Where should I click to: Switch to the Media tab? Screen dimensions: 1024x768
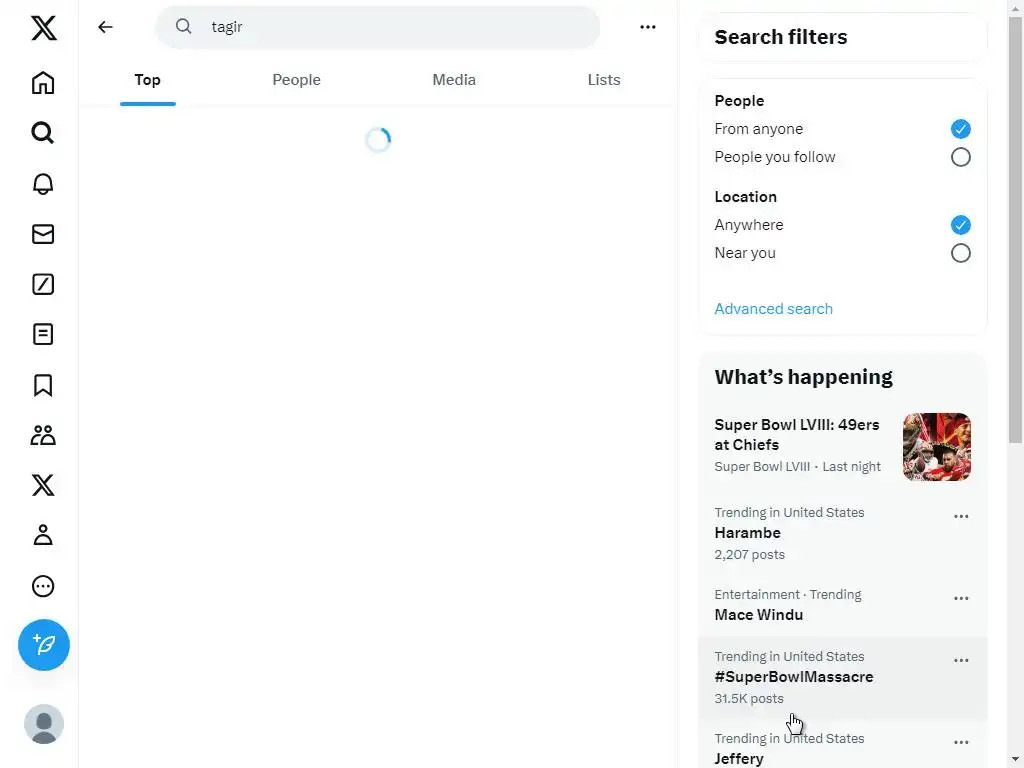pyautogui.click(x=454, y=80)
